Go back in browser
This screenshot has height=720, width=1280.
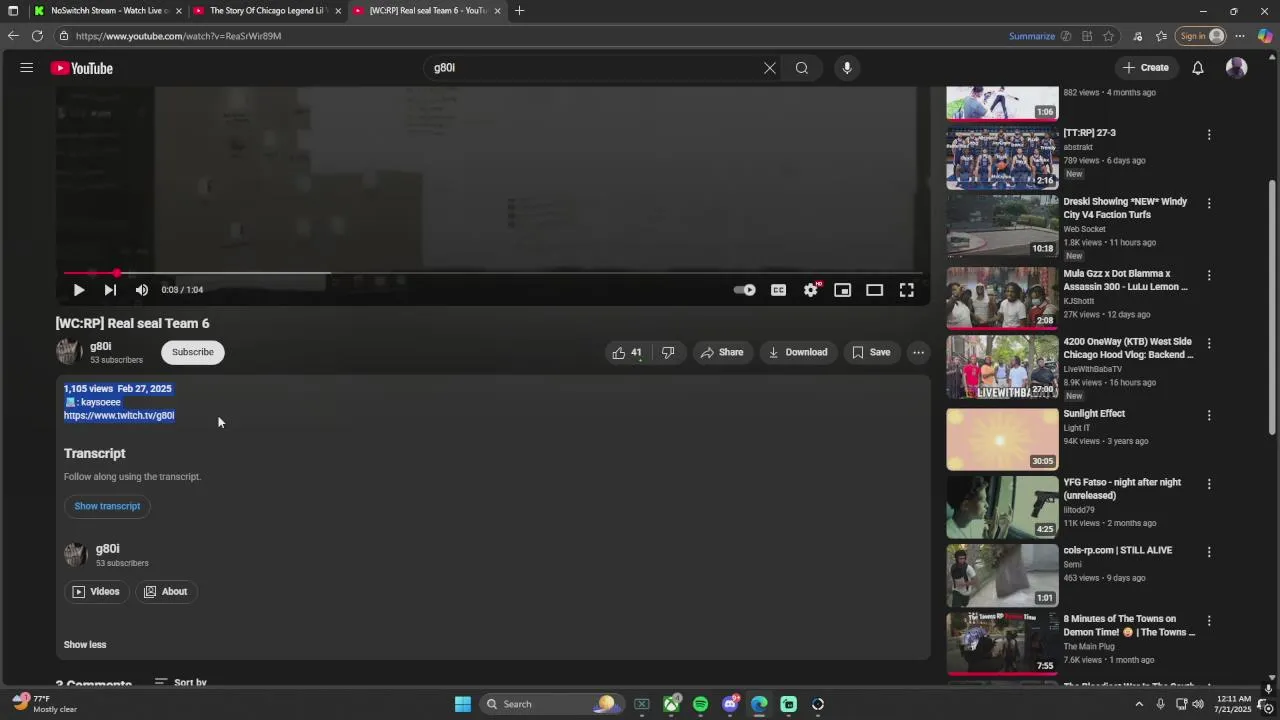pos(13,36)
